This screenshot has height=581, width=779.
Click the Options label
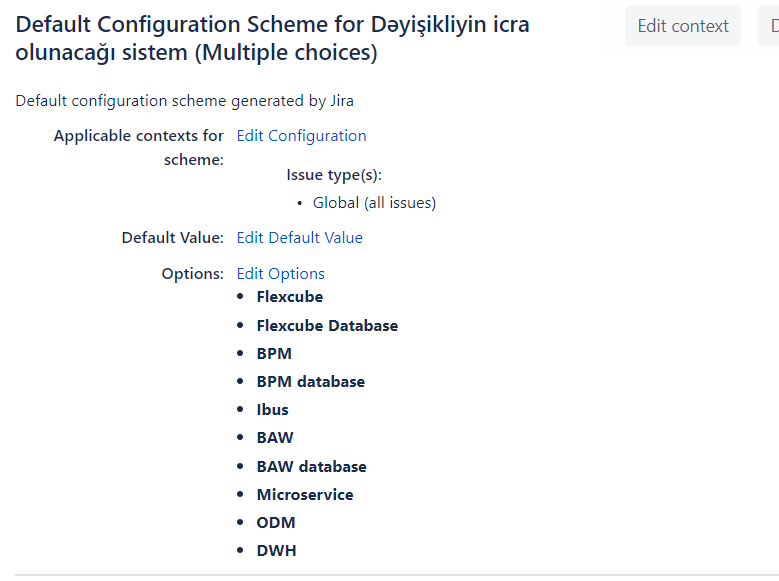[x=192, y=274]
